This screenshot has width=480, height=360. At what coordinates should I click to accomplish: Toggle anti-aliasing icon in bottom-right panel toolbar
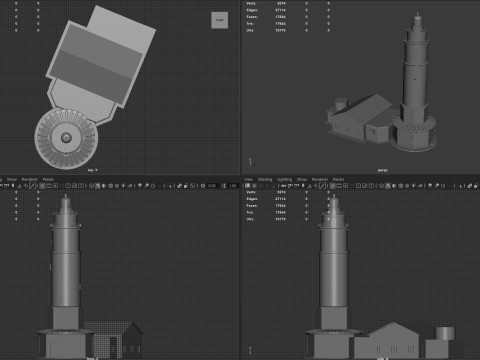tap(443, 186)
